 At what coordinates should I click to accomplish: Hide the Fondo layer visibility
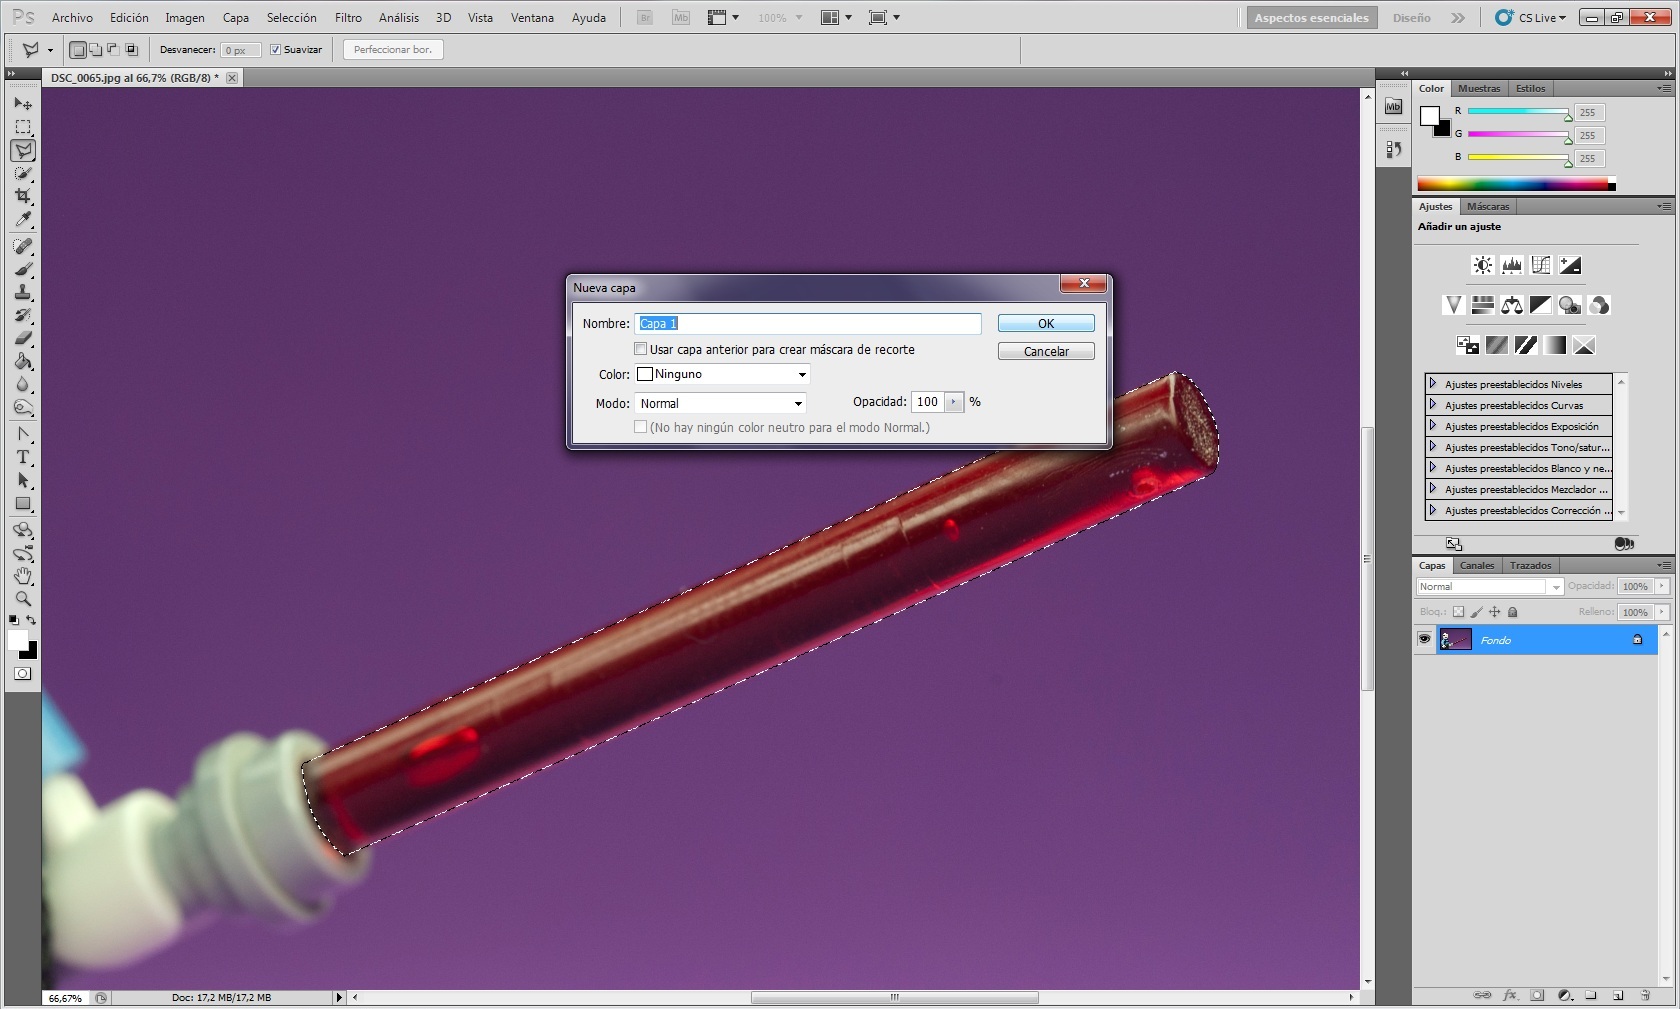click(x=1424, y=640)
